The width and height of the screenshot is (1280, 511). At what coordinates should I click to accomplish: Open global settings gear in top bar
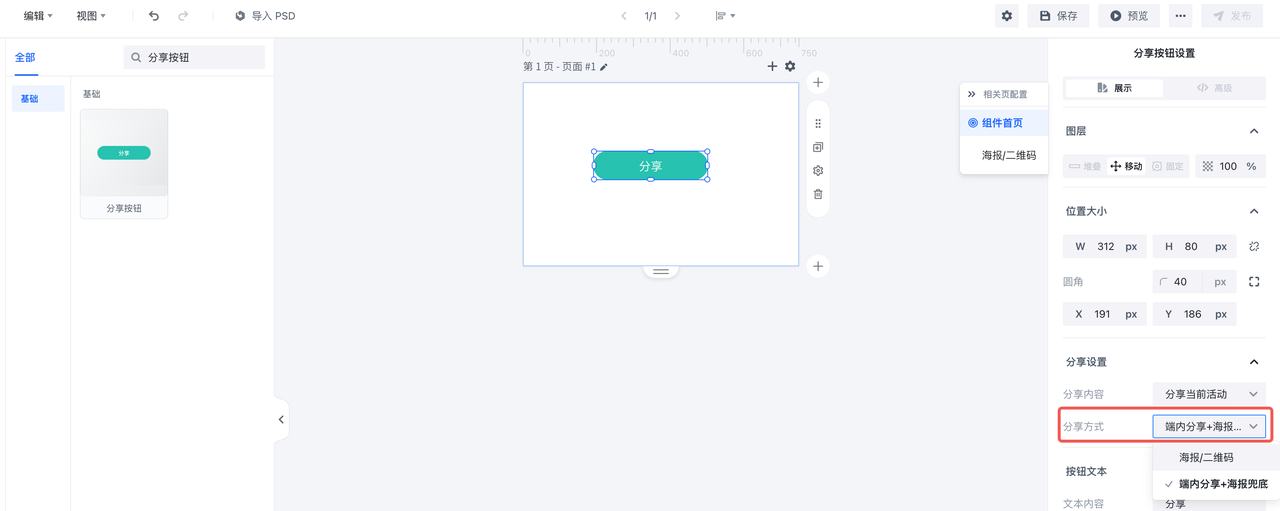pyautogui.click(x=1007, y=16)
